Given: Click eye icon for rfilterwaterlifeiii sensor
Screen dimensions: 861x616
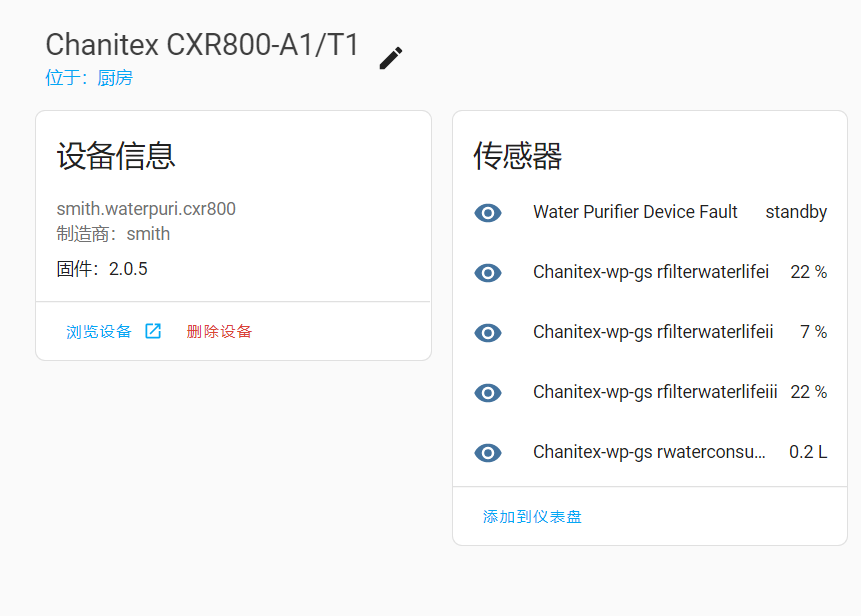Looking at the screenshot, I should click(x=488, y=393).
